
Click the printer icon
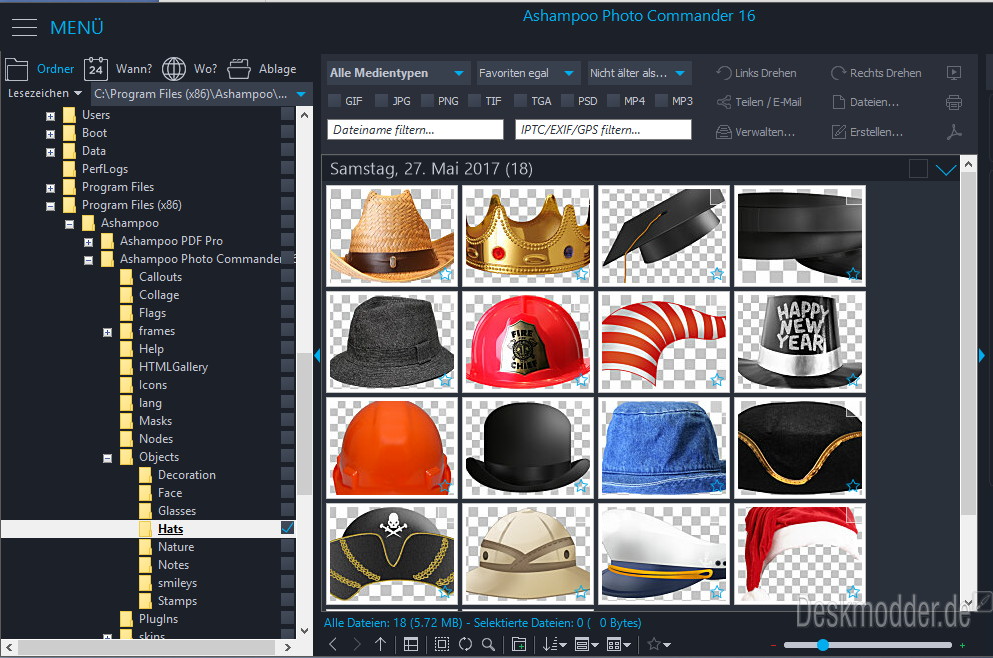[954, 102]
